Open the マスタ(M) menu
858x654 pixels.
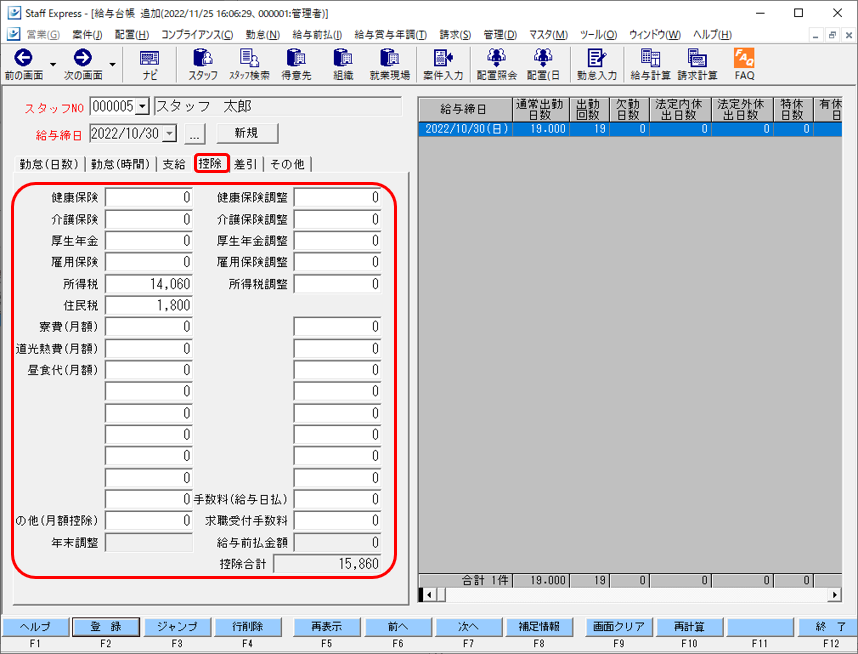[547, 34]
